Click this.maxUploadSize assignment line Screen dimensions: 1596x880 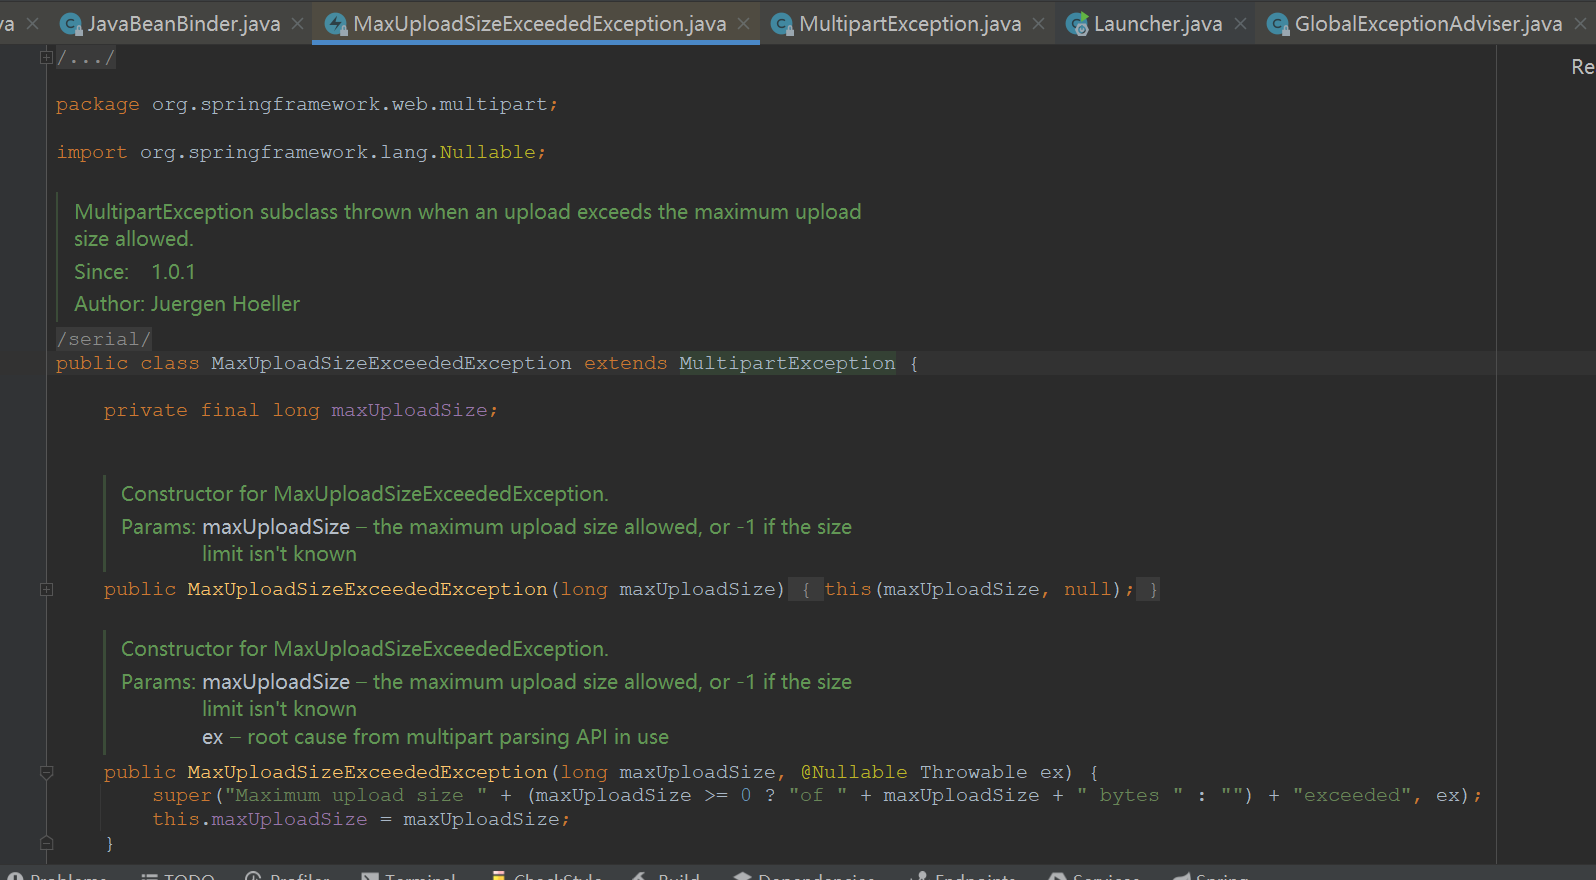pos(361,819)
